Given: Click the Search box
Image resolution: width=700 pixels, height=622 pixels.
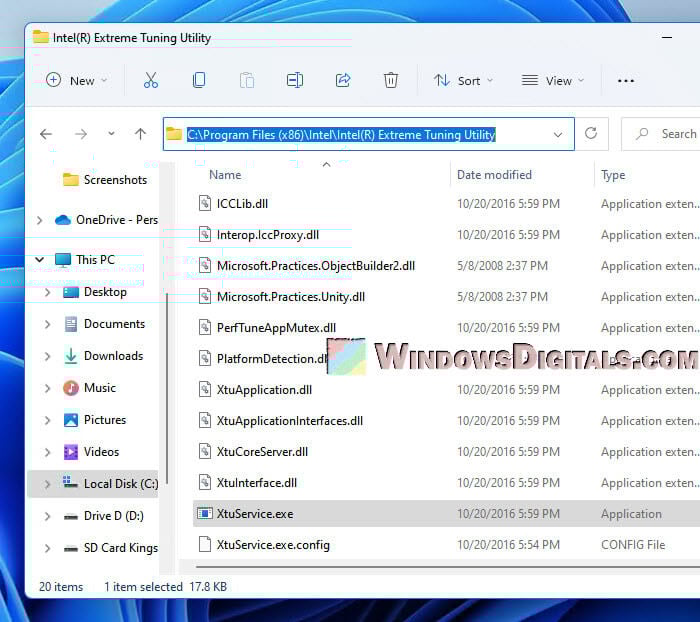Looking at the screenshot, I should click(661, 134).
